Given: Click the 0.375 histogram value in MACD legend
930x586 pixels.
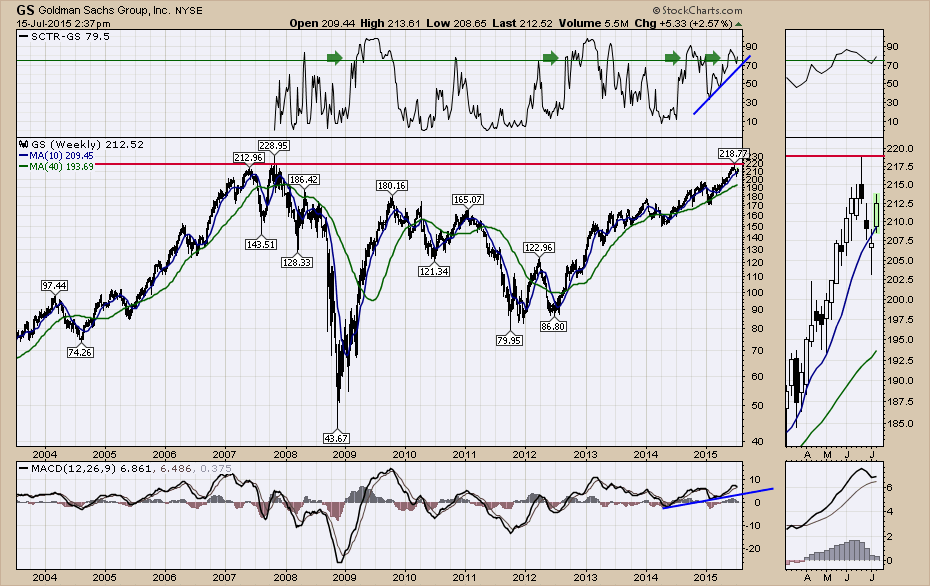Looking at the screenshot, I should pos(216,469).
